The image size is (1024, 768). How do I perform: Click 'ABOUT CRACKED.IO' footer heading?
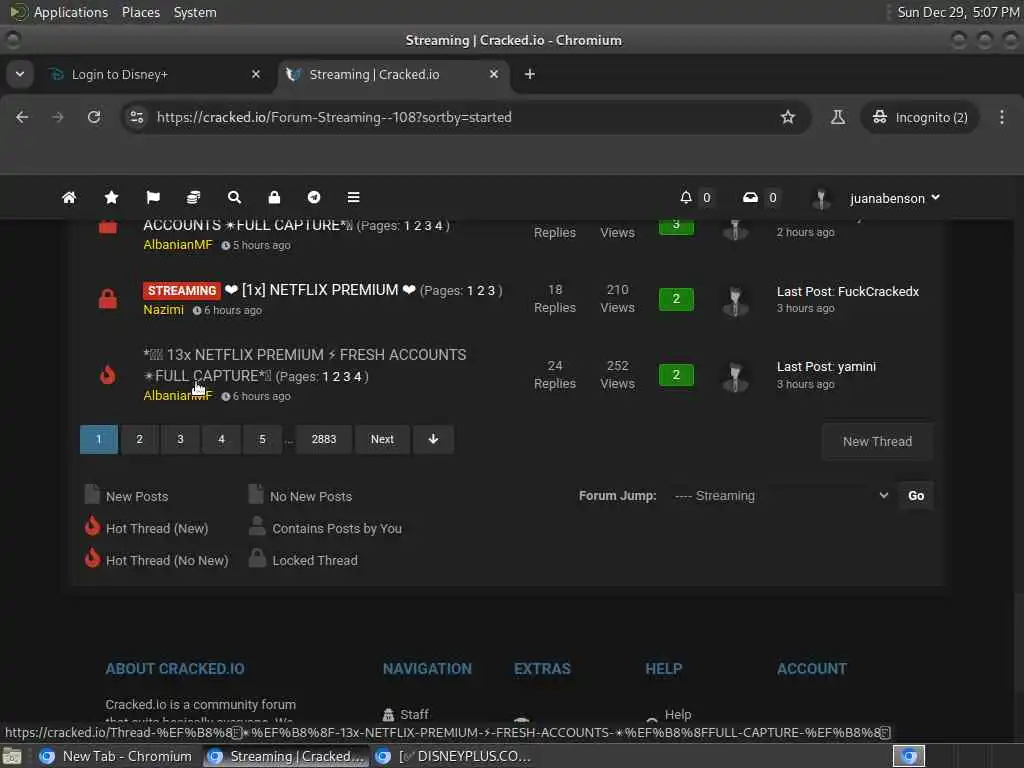(175, 669)
